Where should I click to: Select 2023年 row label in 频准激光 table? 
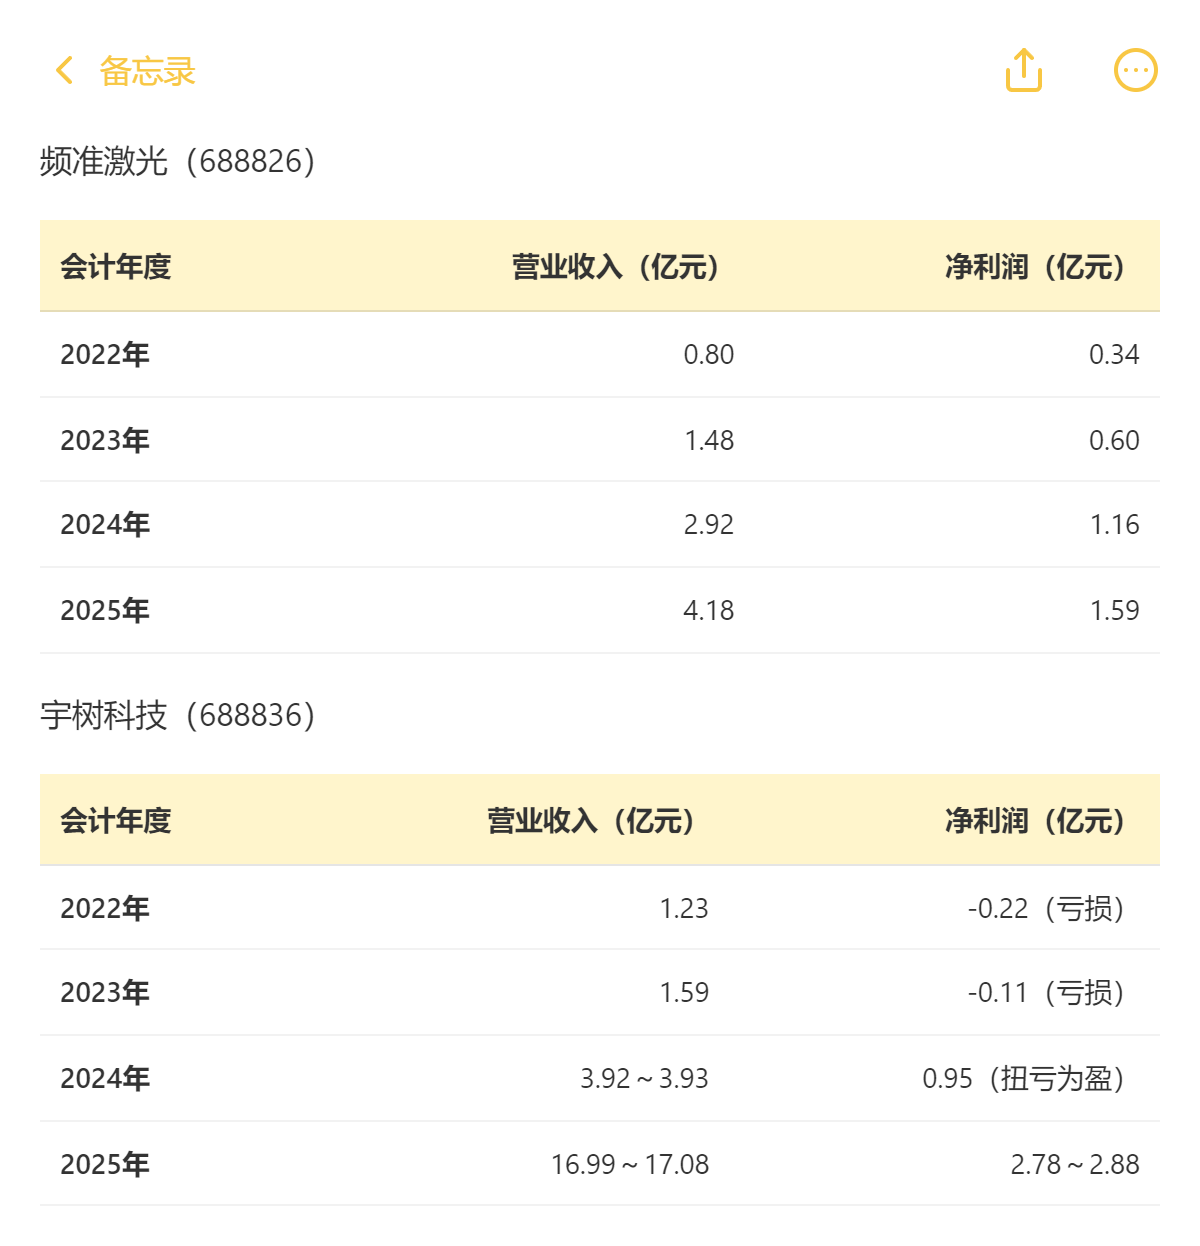tap(105, 440)
